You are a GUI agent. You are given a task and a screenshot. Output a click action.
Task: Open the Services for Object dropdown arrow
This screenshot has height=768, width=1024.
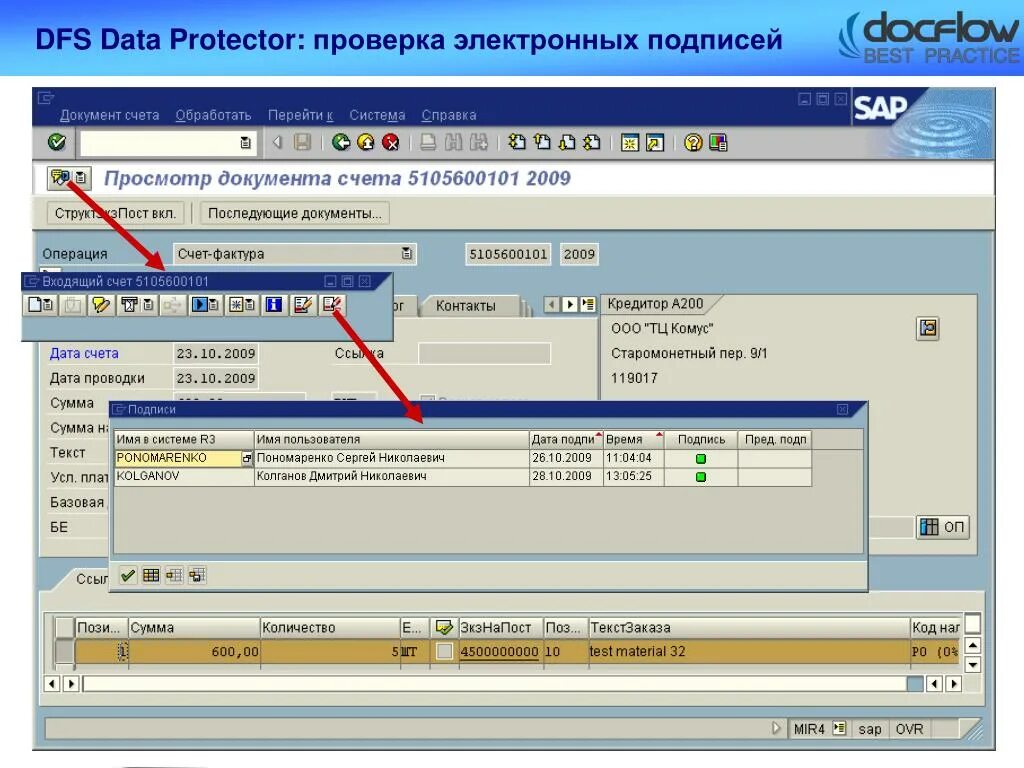[80, 178]
